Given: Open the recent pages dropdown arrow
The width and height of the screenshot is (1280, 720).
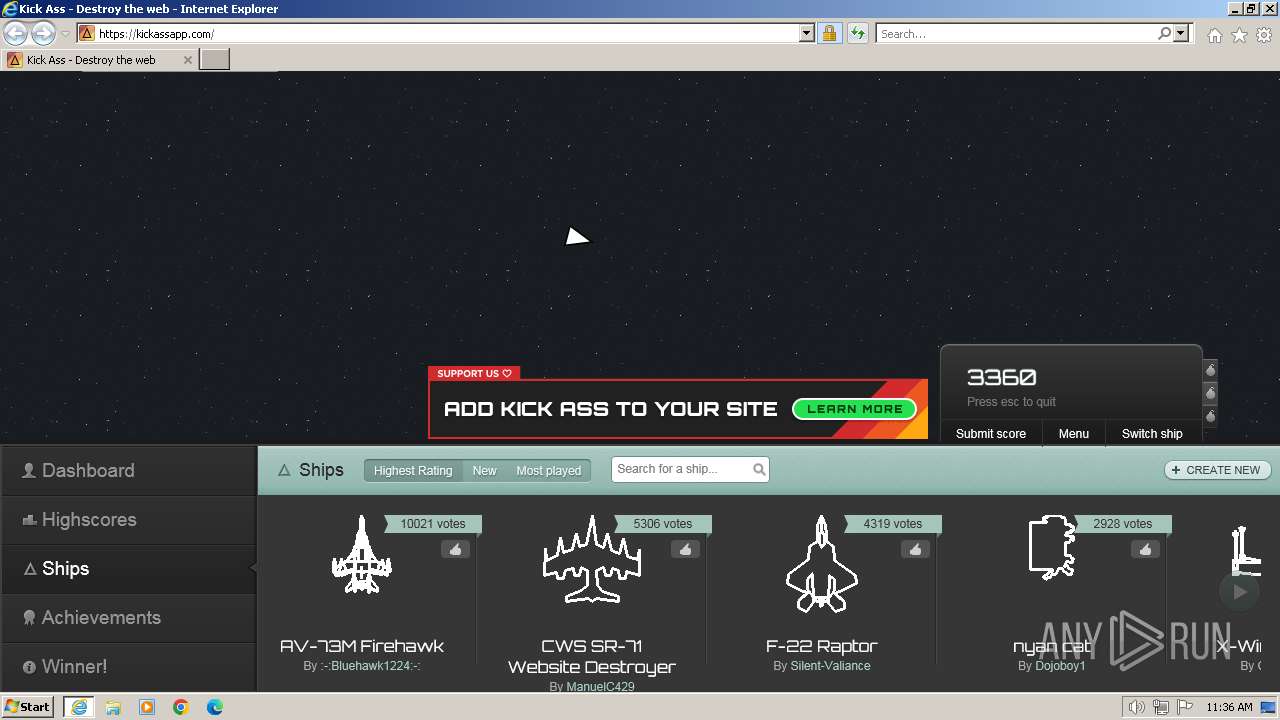Looking at the screenshot, I should click(65, 34).
